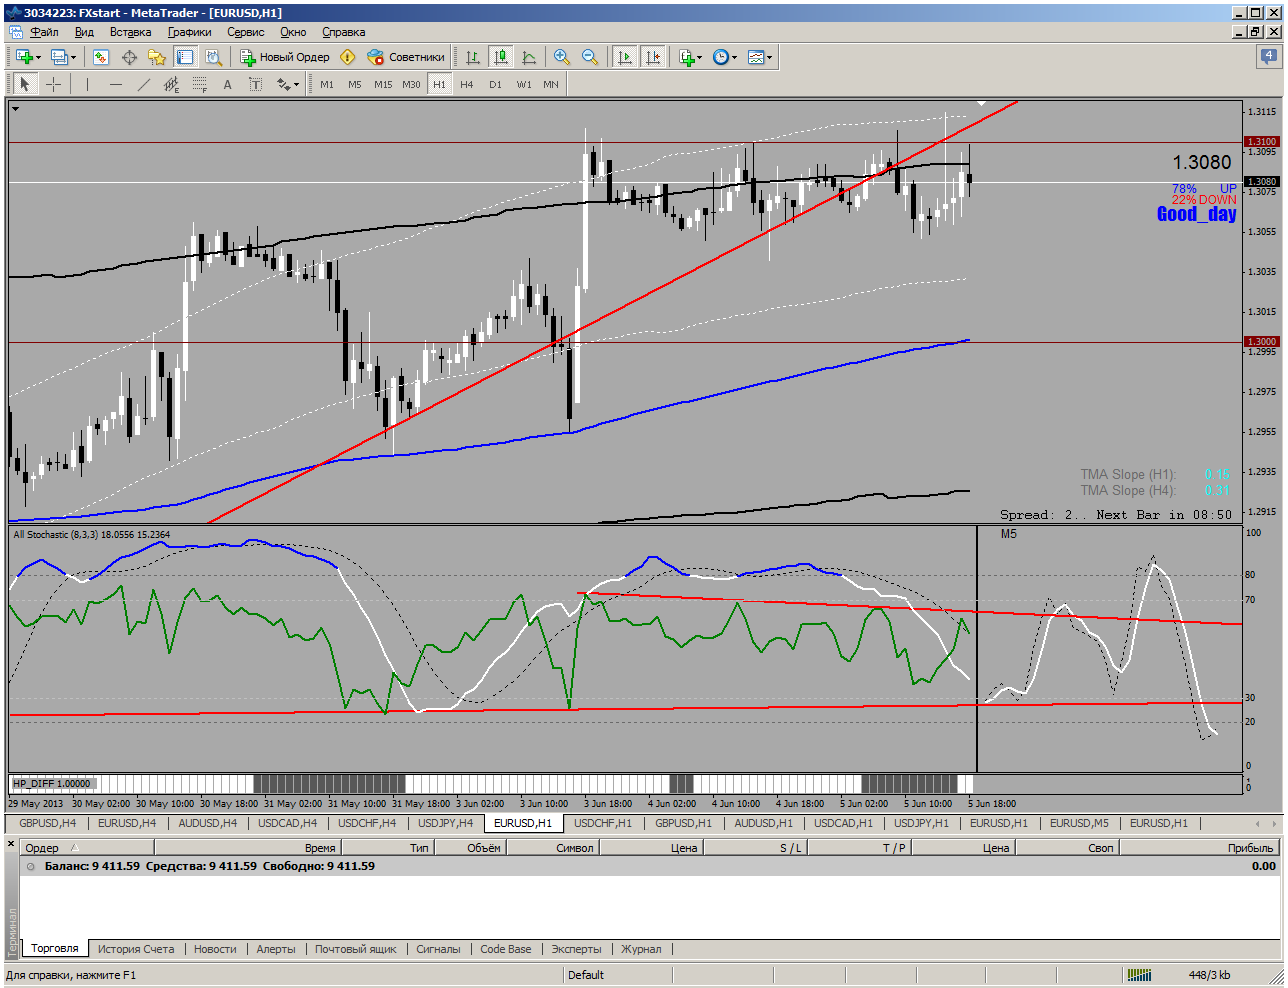
Task: Expand the Periods dropdown arrow
Action: point(735,57)
